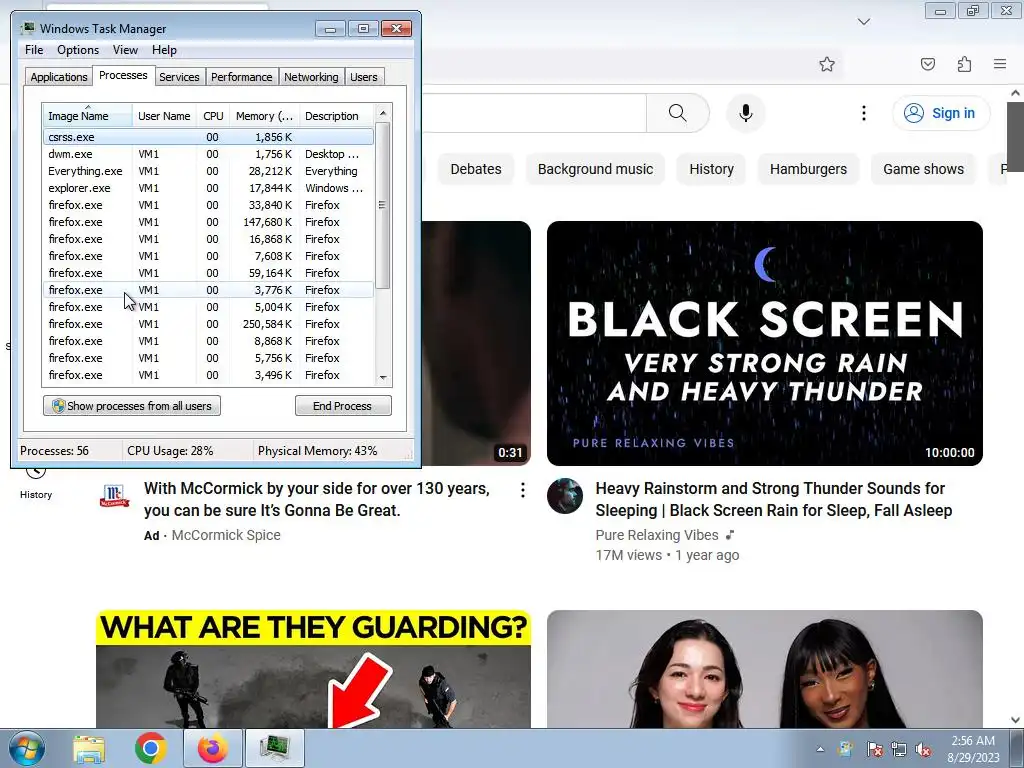This screenshot has height=768, width=1024.
Task: Open the File menu in Task Manager
Action: [x=34, y=50]
